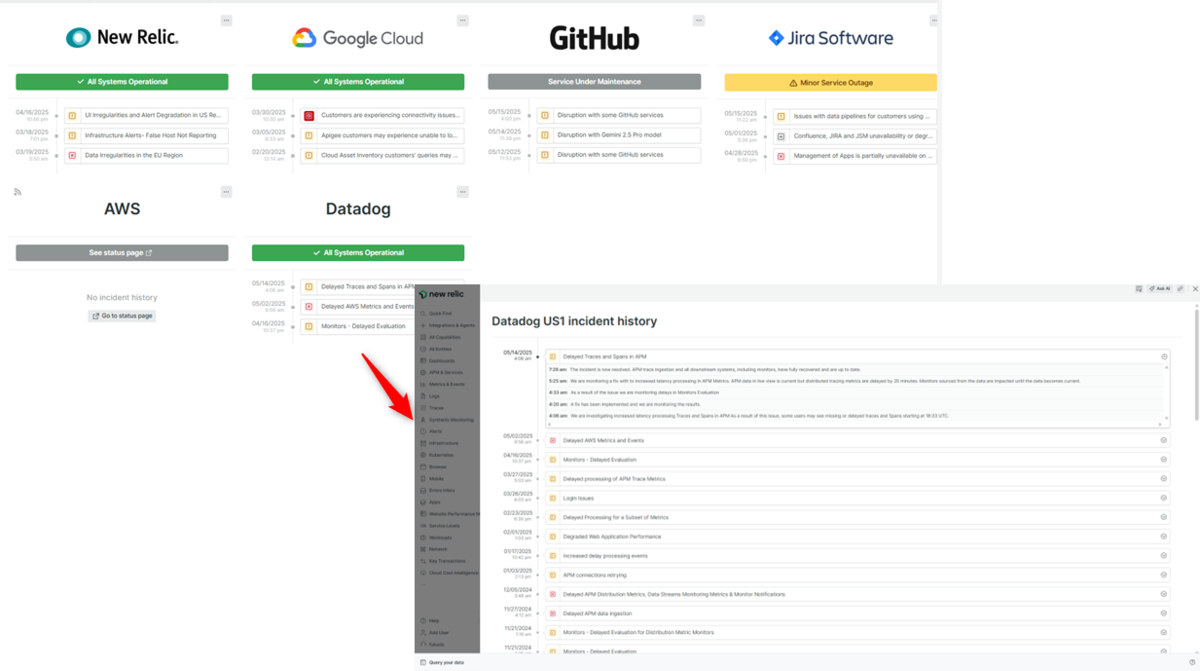Click the New Relic logo in sidebar
1200x671 pixels.
tap(442, 294)
